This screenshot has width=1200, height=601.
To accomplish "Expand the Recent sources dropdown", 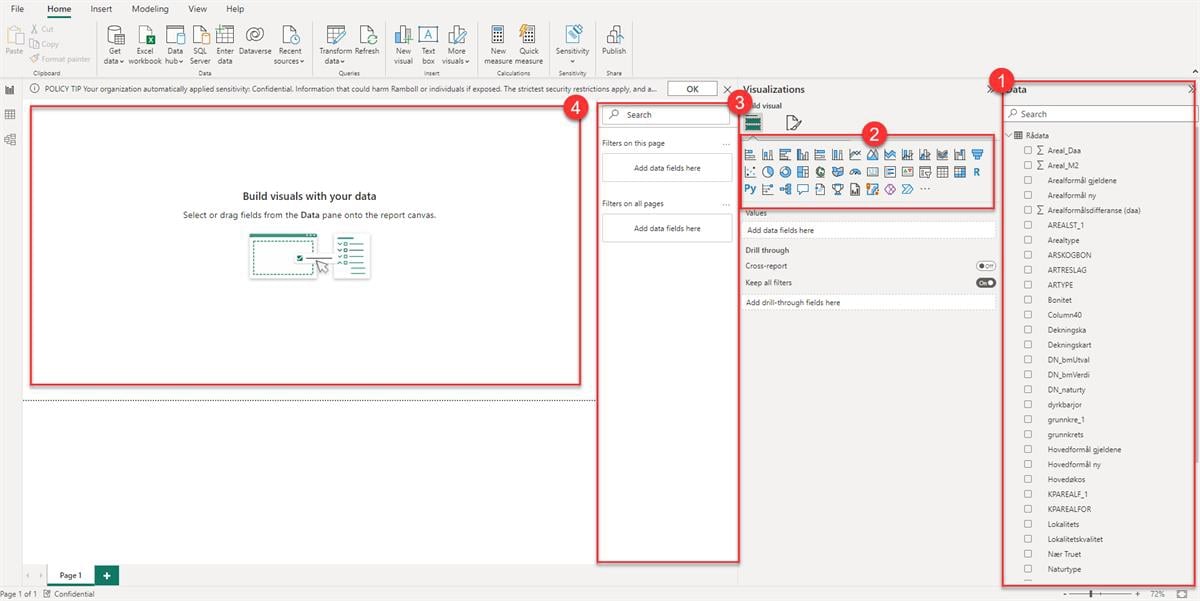I will point(290,55).
